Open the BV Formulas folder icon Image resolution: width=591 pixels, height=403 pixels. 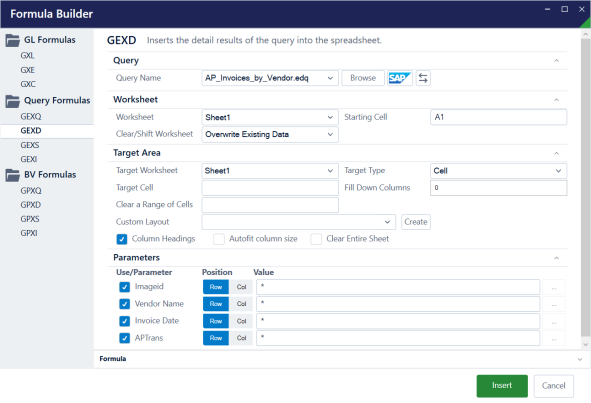click(x=12, y=175)
